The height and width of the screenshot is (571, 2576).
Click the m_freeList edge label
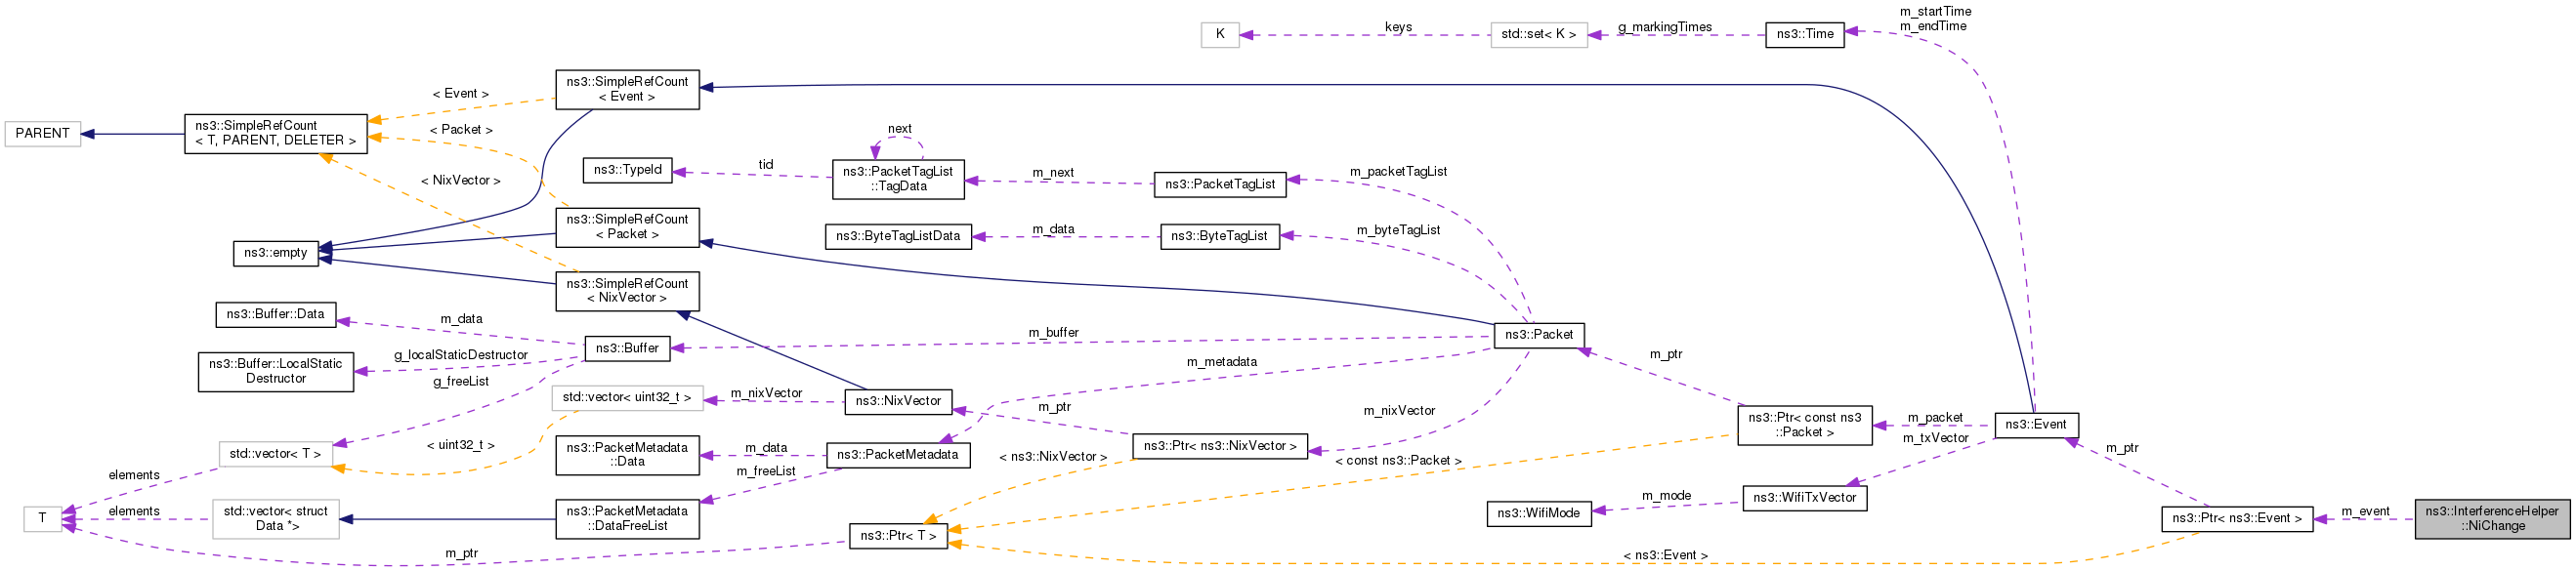(x=765, y=471)
